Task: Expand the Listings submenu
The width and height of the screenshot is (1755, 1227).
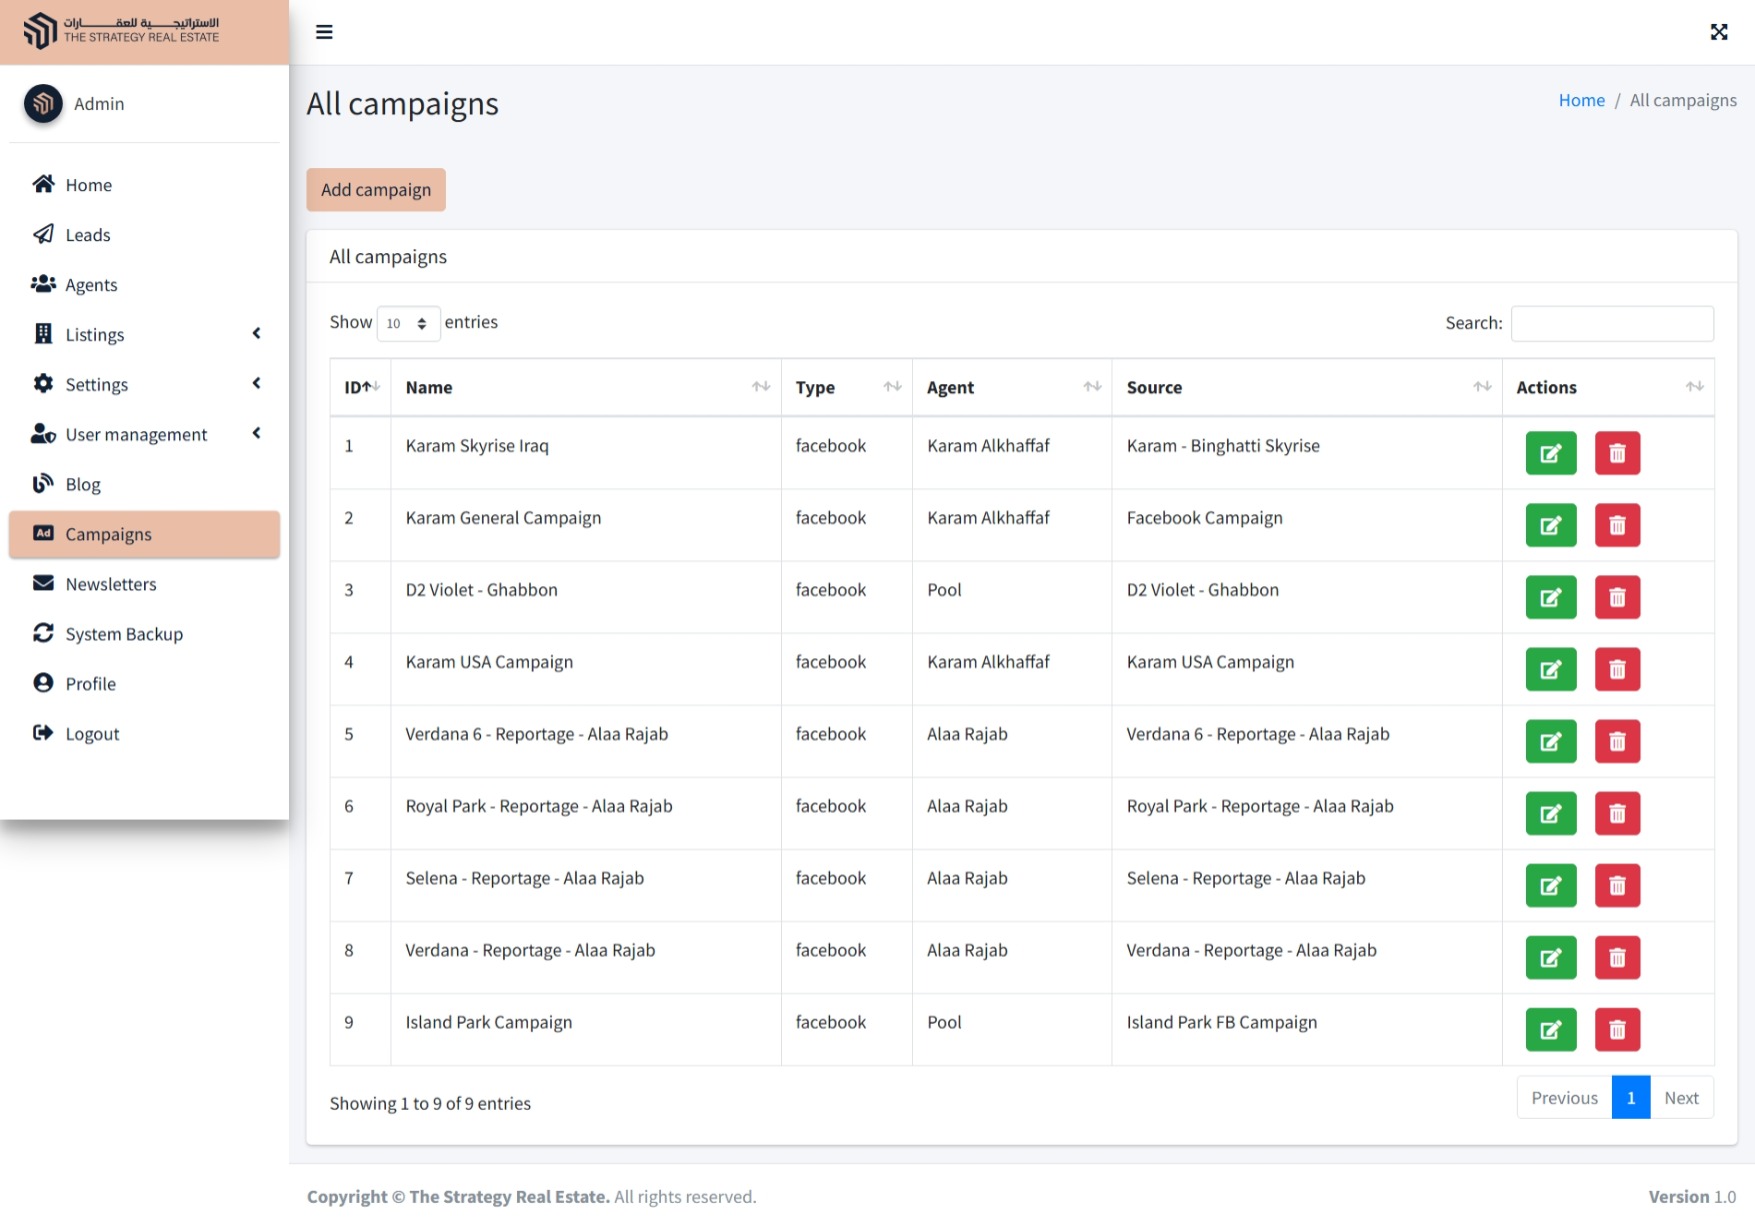Action: pyautogui.click(x=145, y=334)
